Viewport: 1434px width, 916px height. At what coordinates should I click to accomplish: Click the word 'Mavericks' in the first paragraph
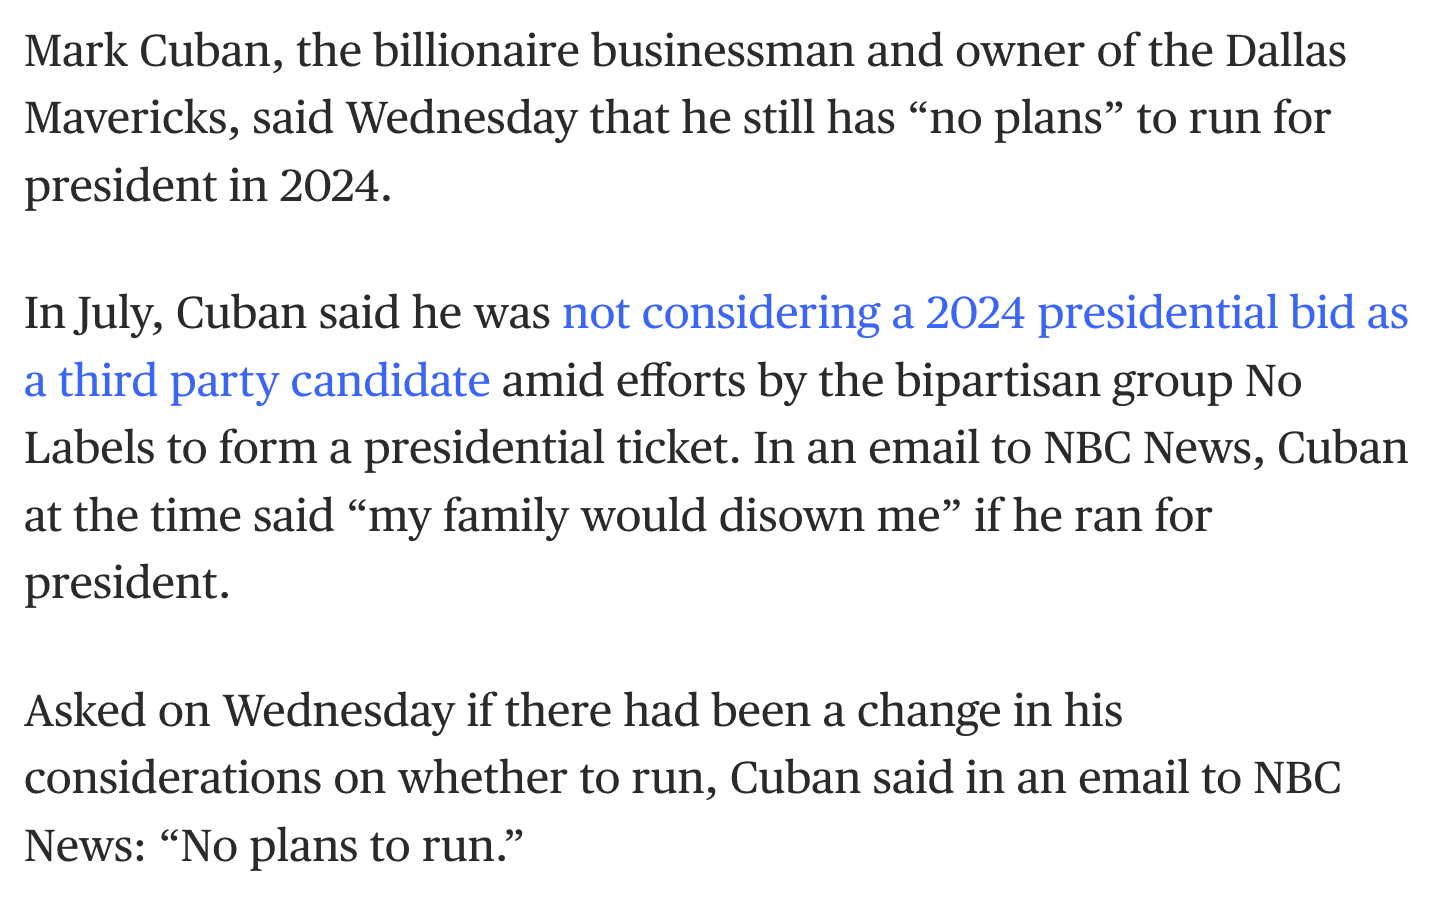click(x=132, y=118)
